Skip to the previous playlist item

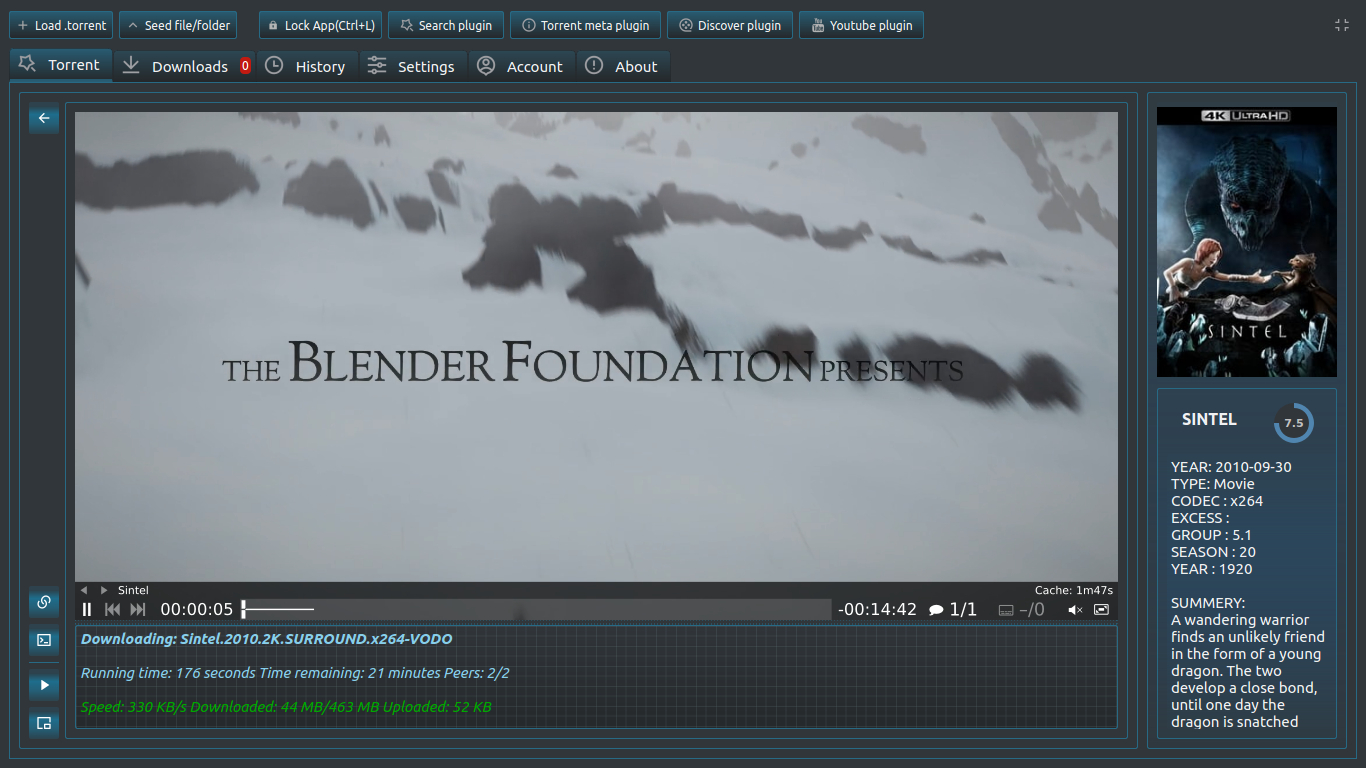[x=113, y=609]
